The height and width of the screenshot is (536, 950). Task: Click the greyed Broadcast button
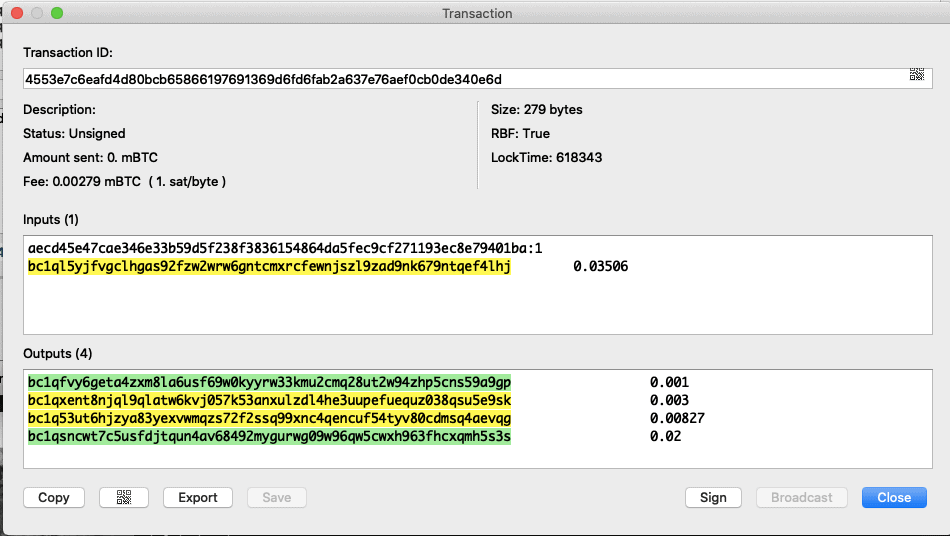[x=802, y=497]
